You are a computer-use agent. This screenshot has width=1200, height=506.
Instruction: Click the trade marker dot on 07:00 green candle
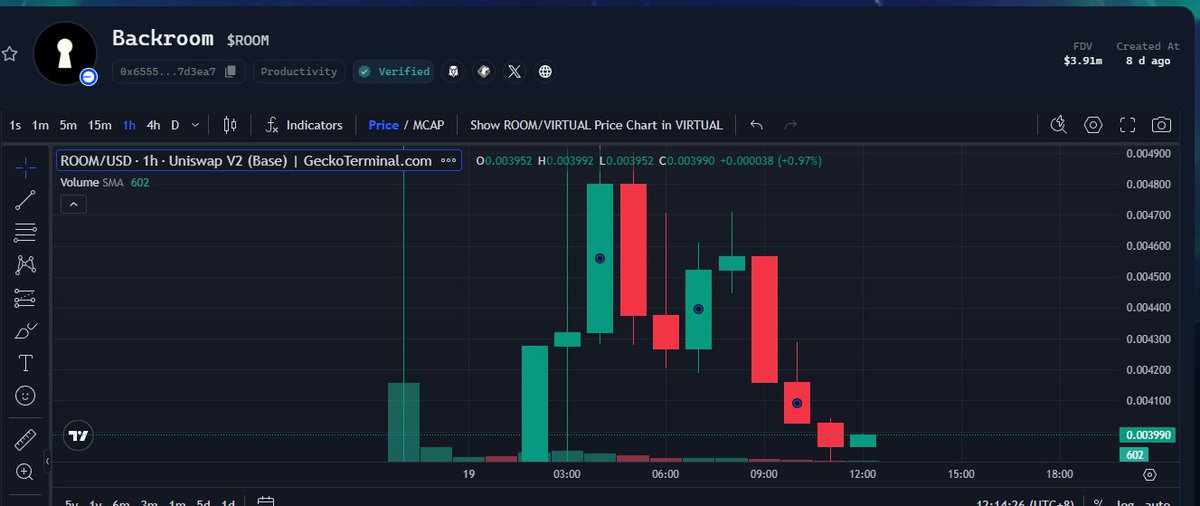tap(698, 310)
